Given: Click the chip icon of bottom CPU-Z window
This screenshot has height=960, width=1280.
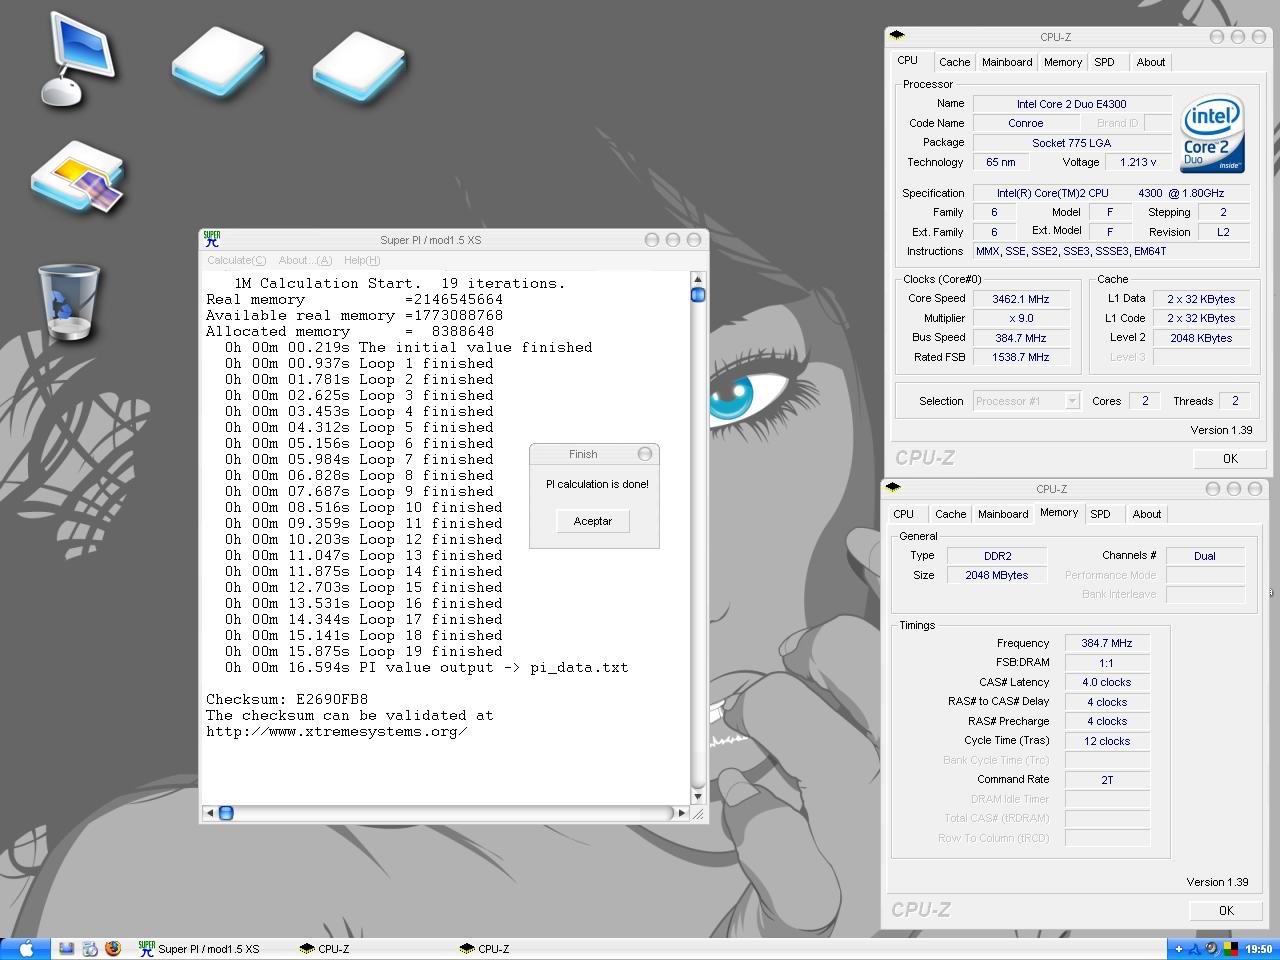Looking at the screenshot, I should 893,488.
